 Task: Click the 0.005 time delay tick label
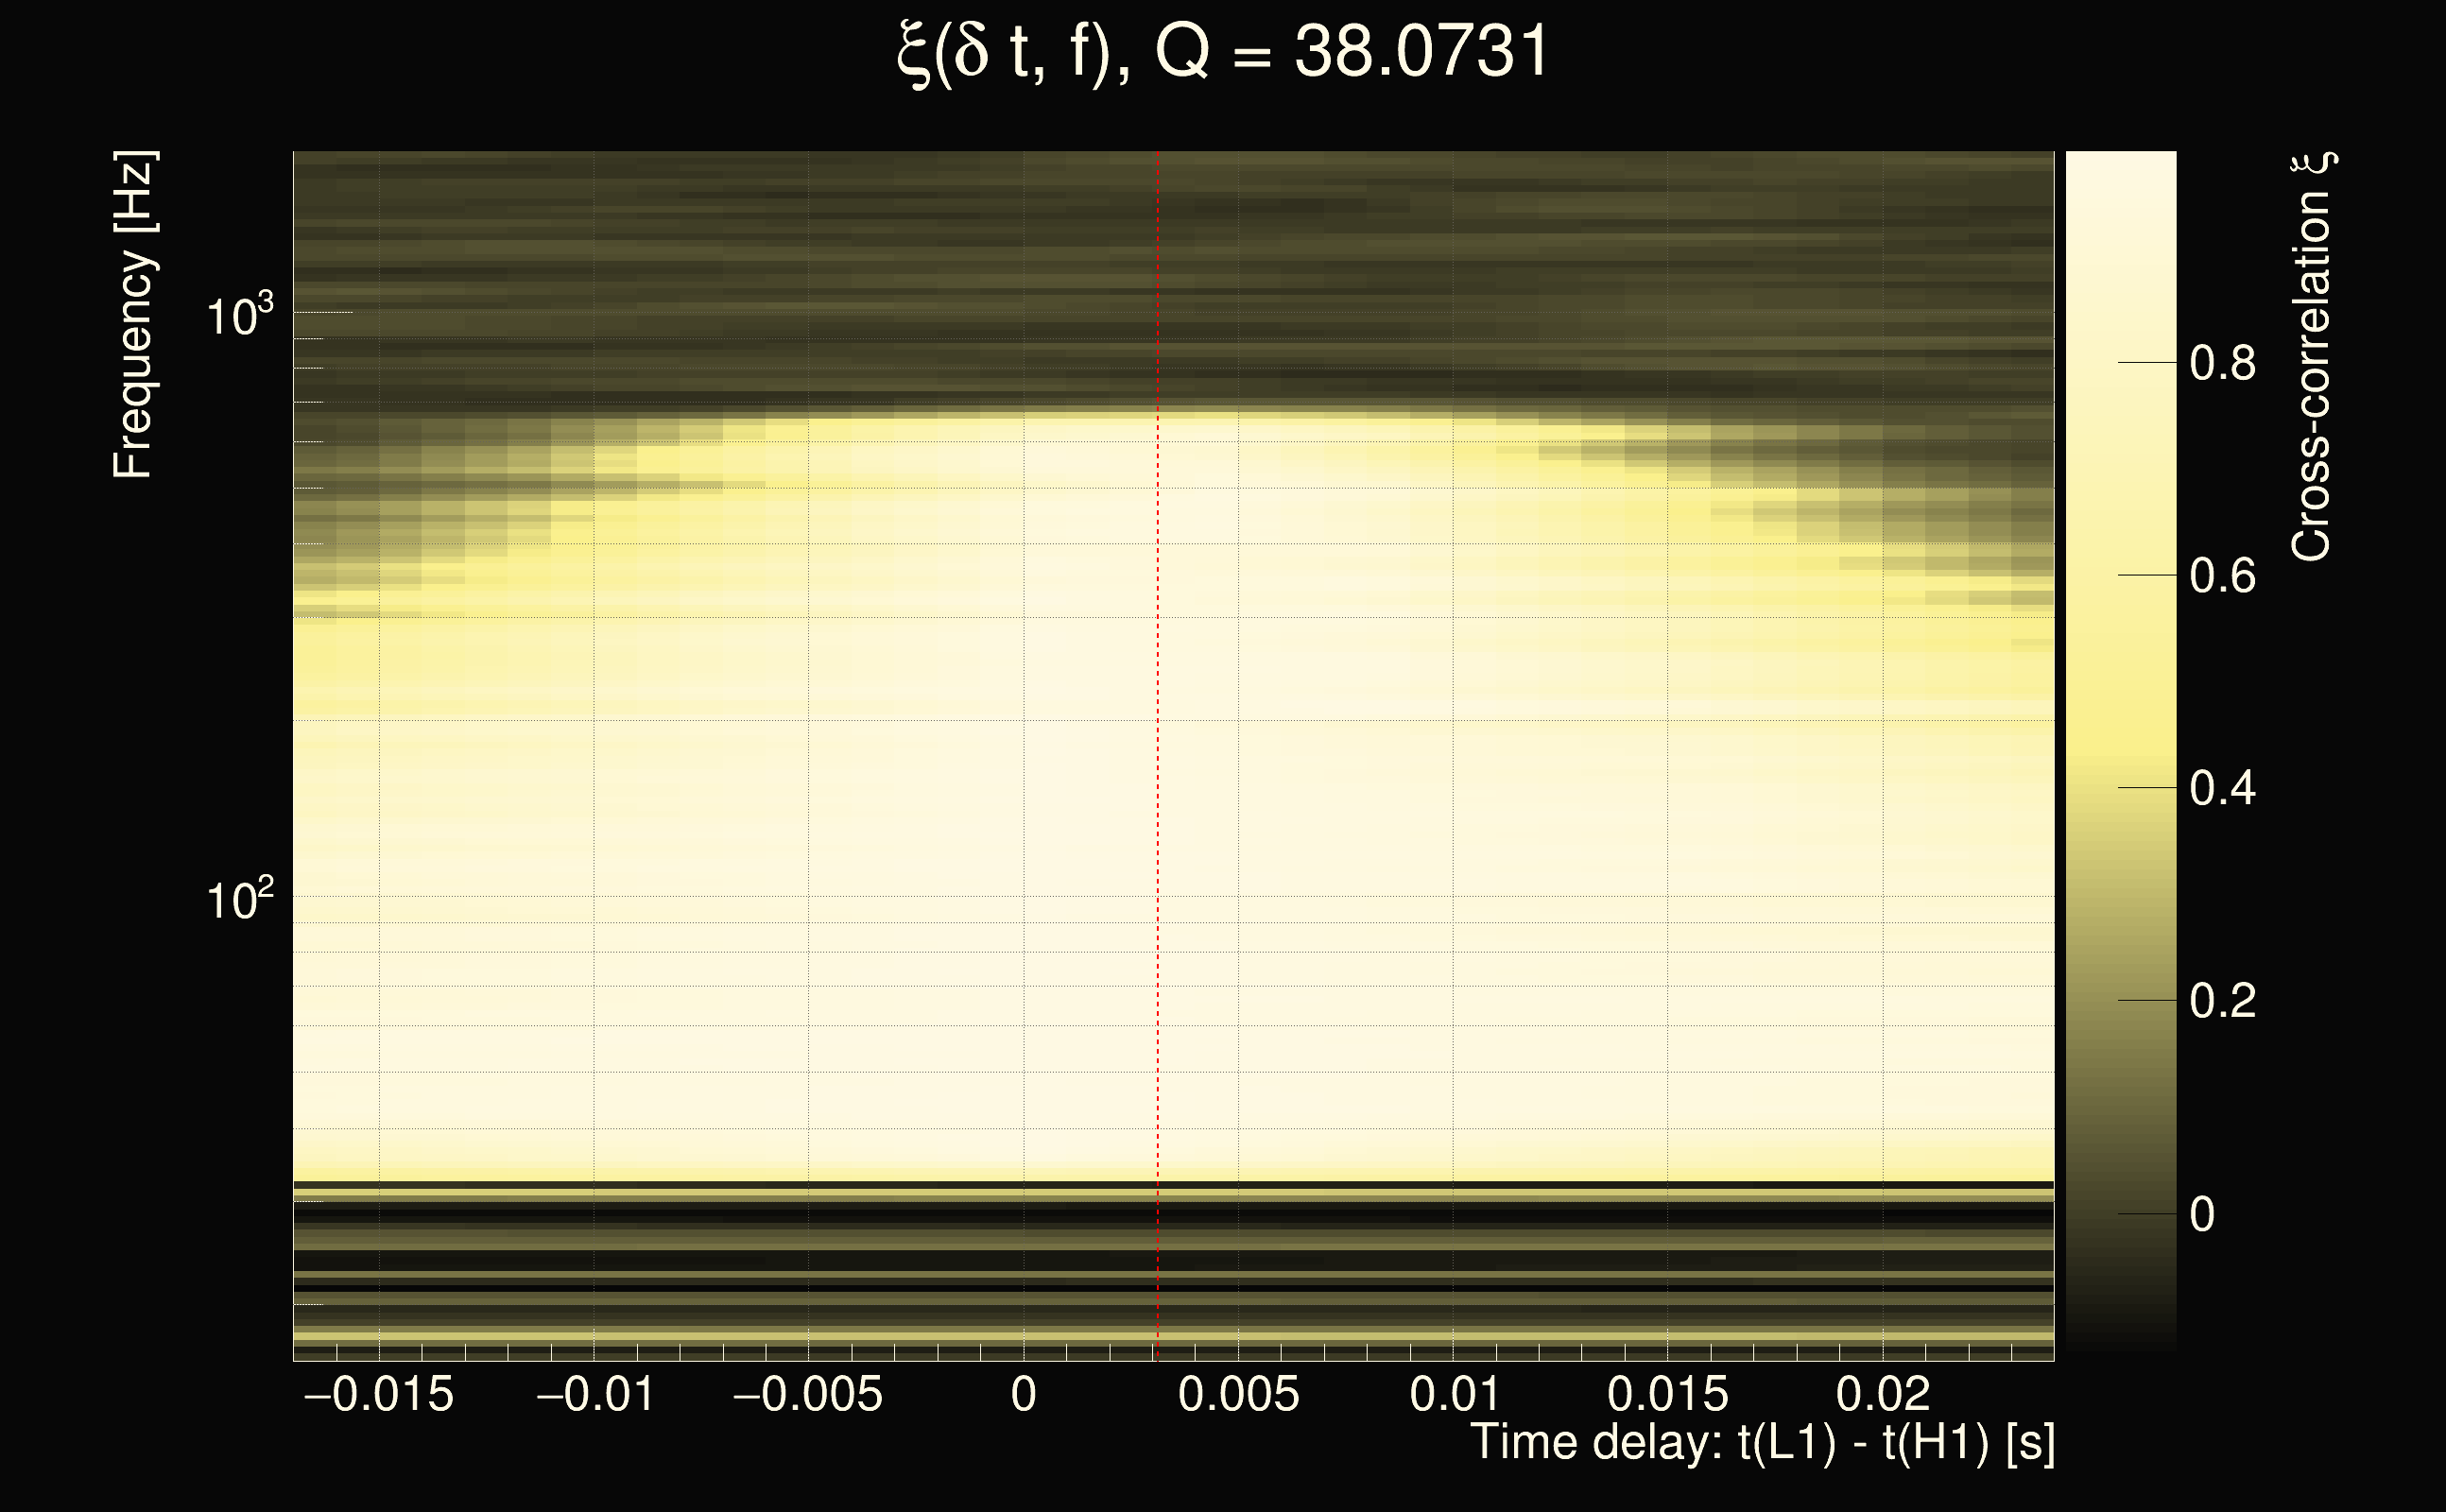[1238, 1395]
